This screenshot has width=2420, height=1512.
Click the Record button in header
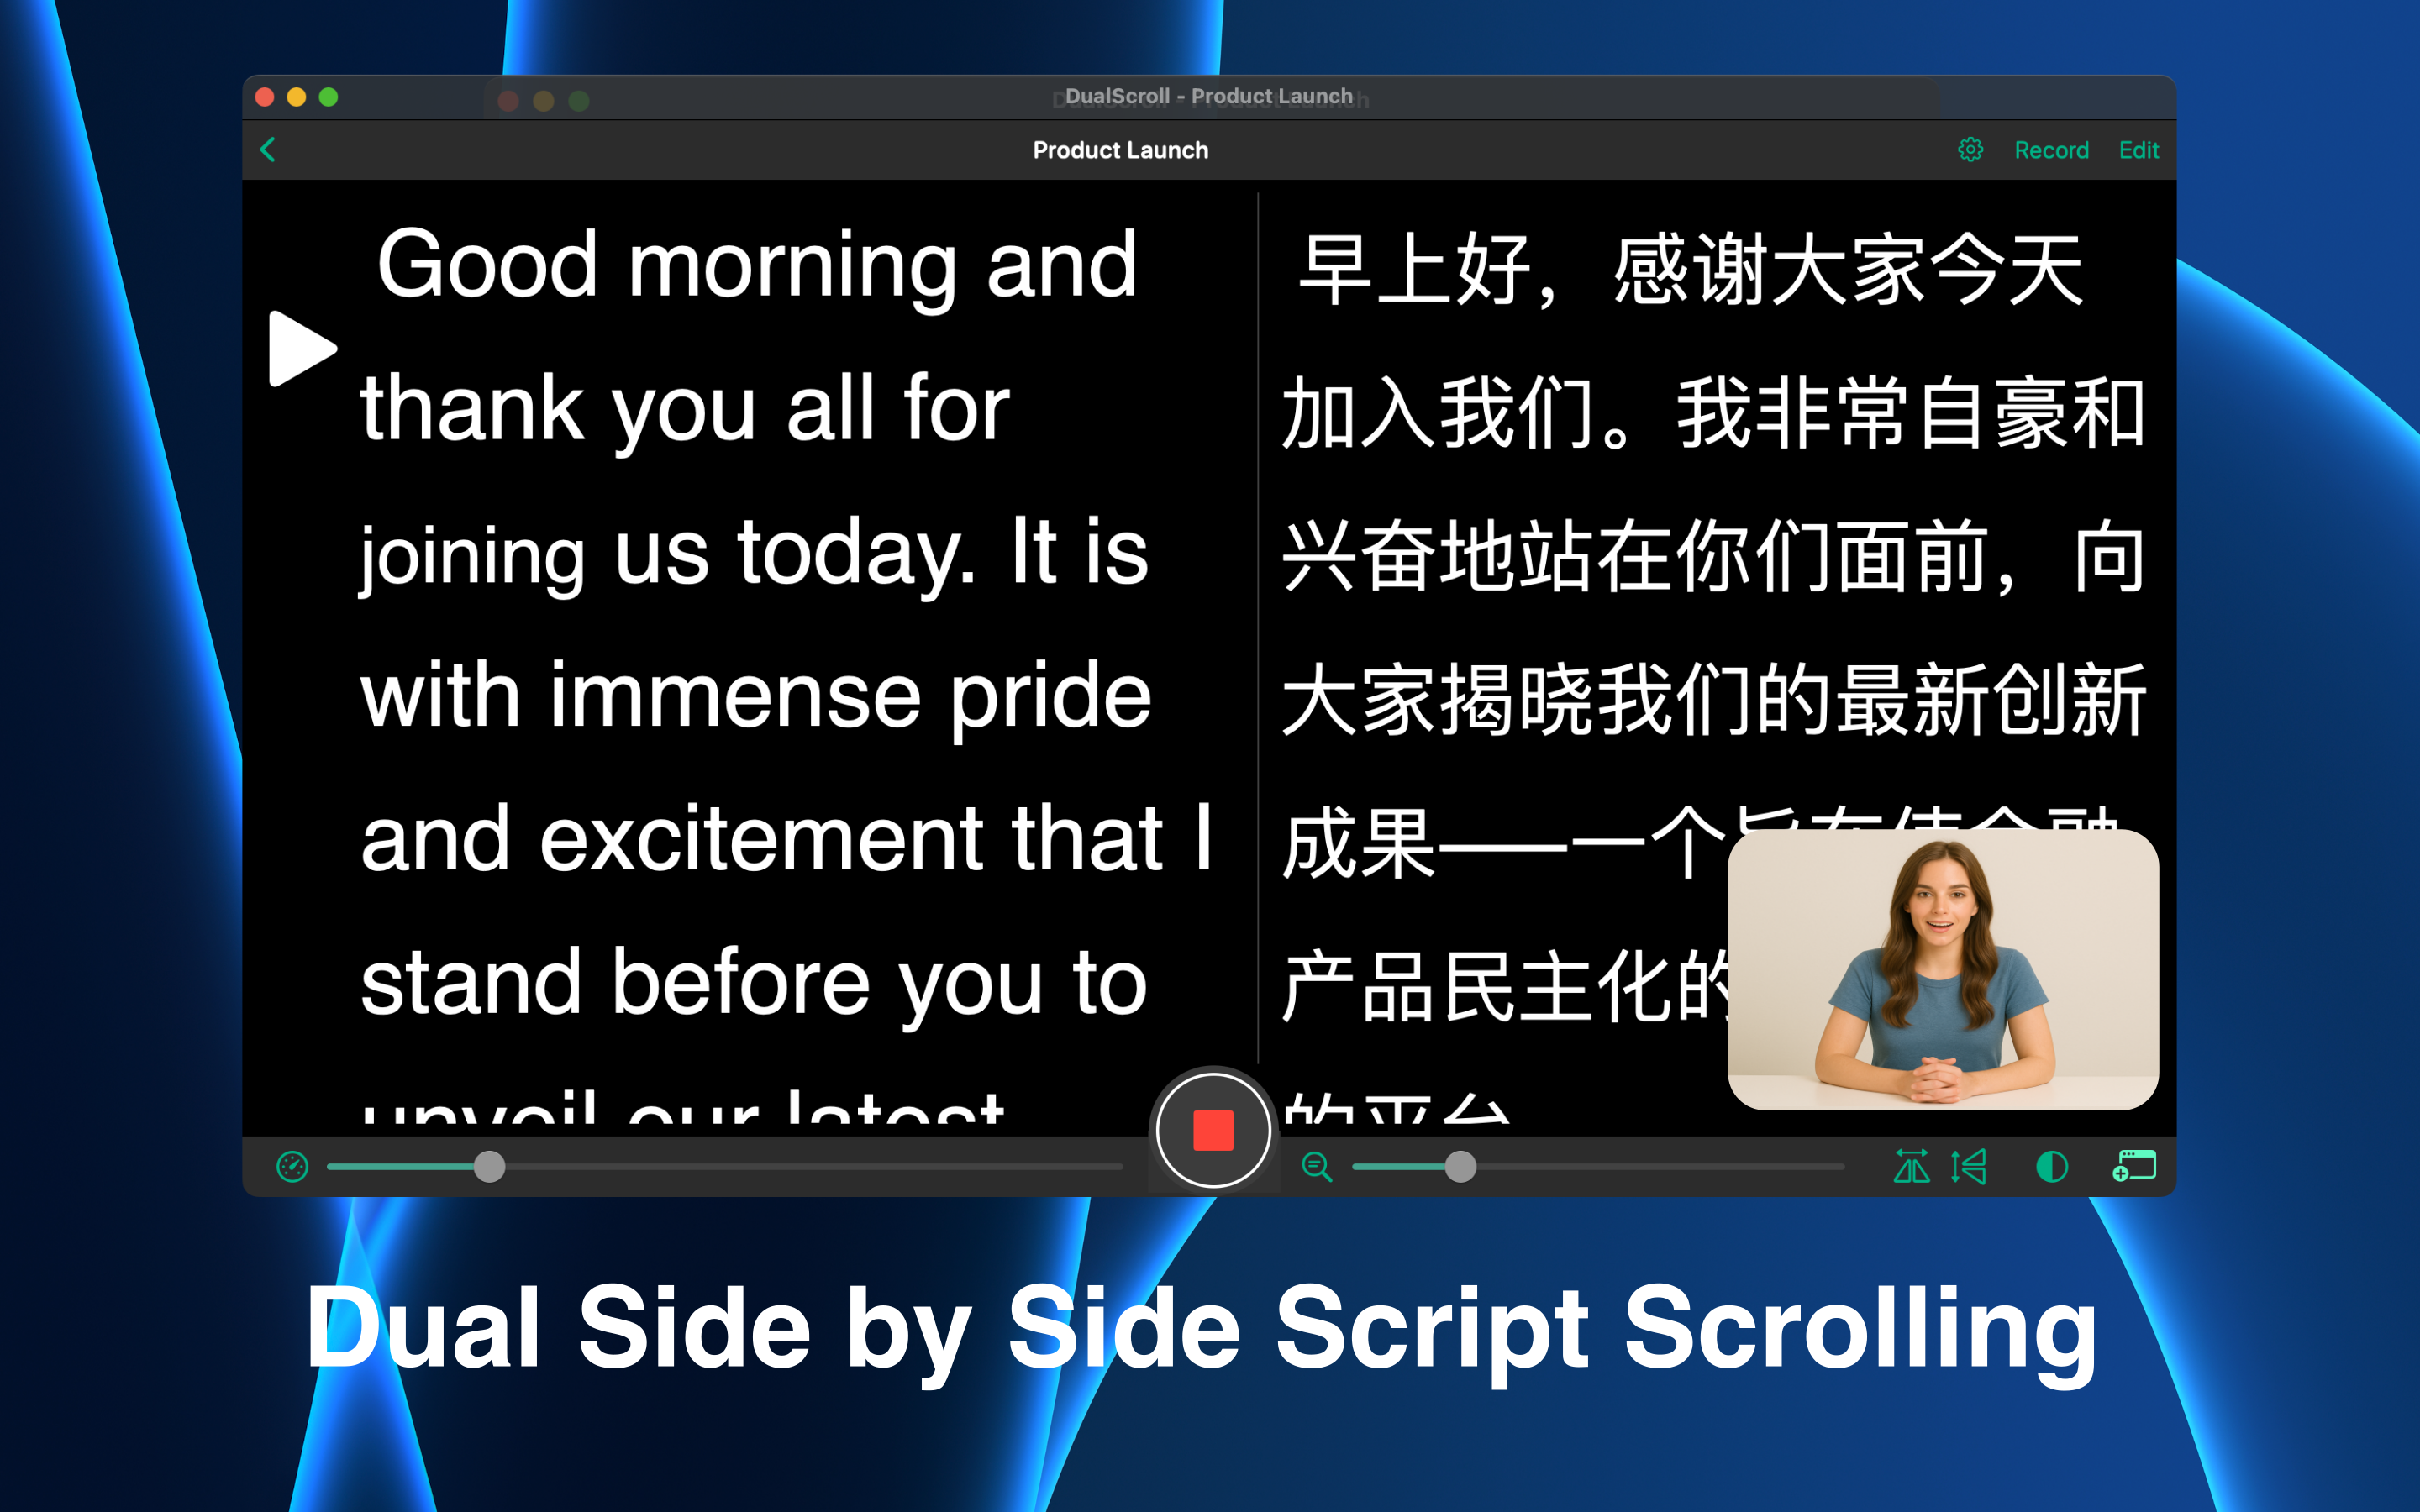point(2051,150)
